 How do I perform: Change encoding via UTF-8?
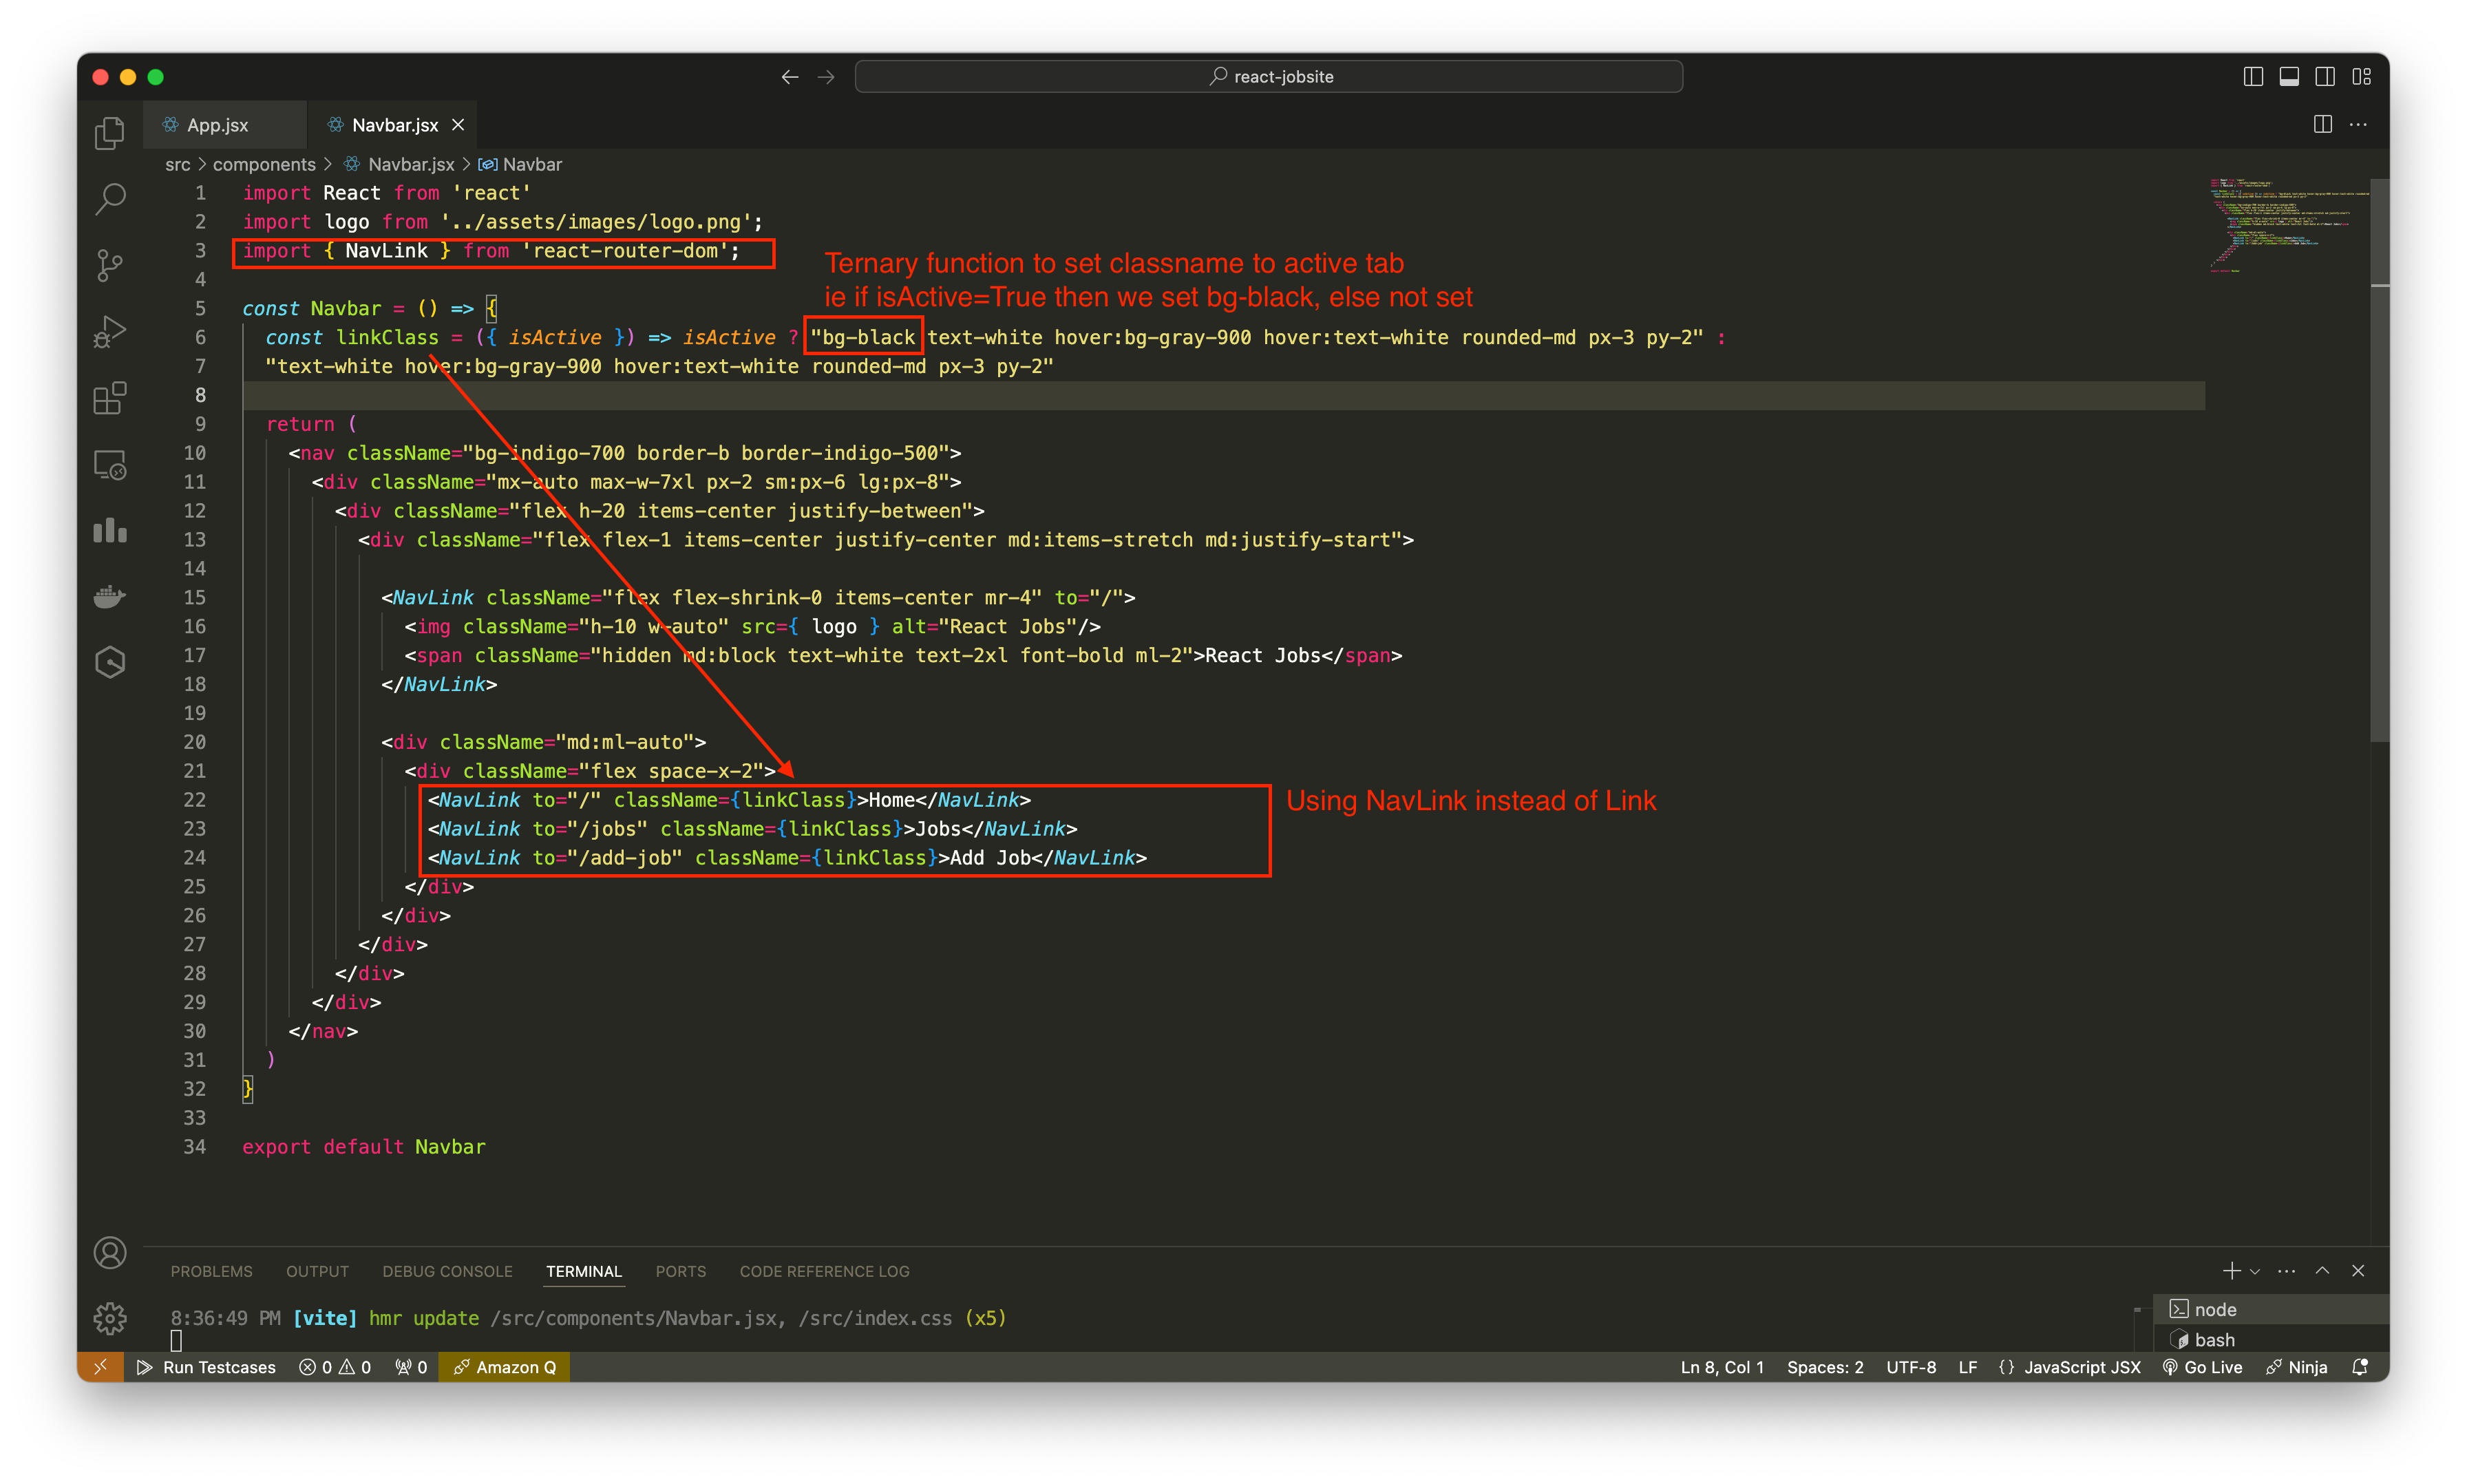[x=1911, y=1367]
